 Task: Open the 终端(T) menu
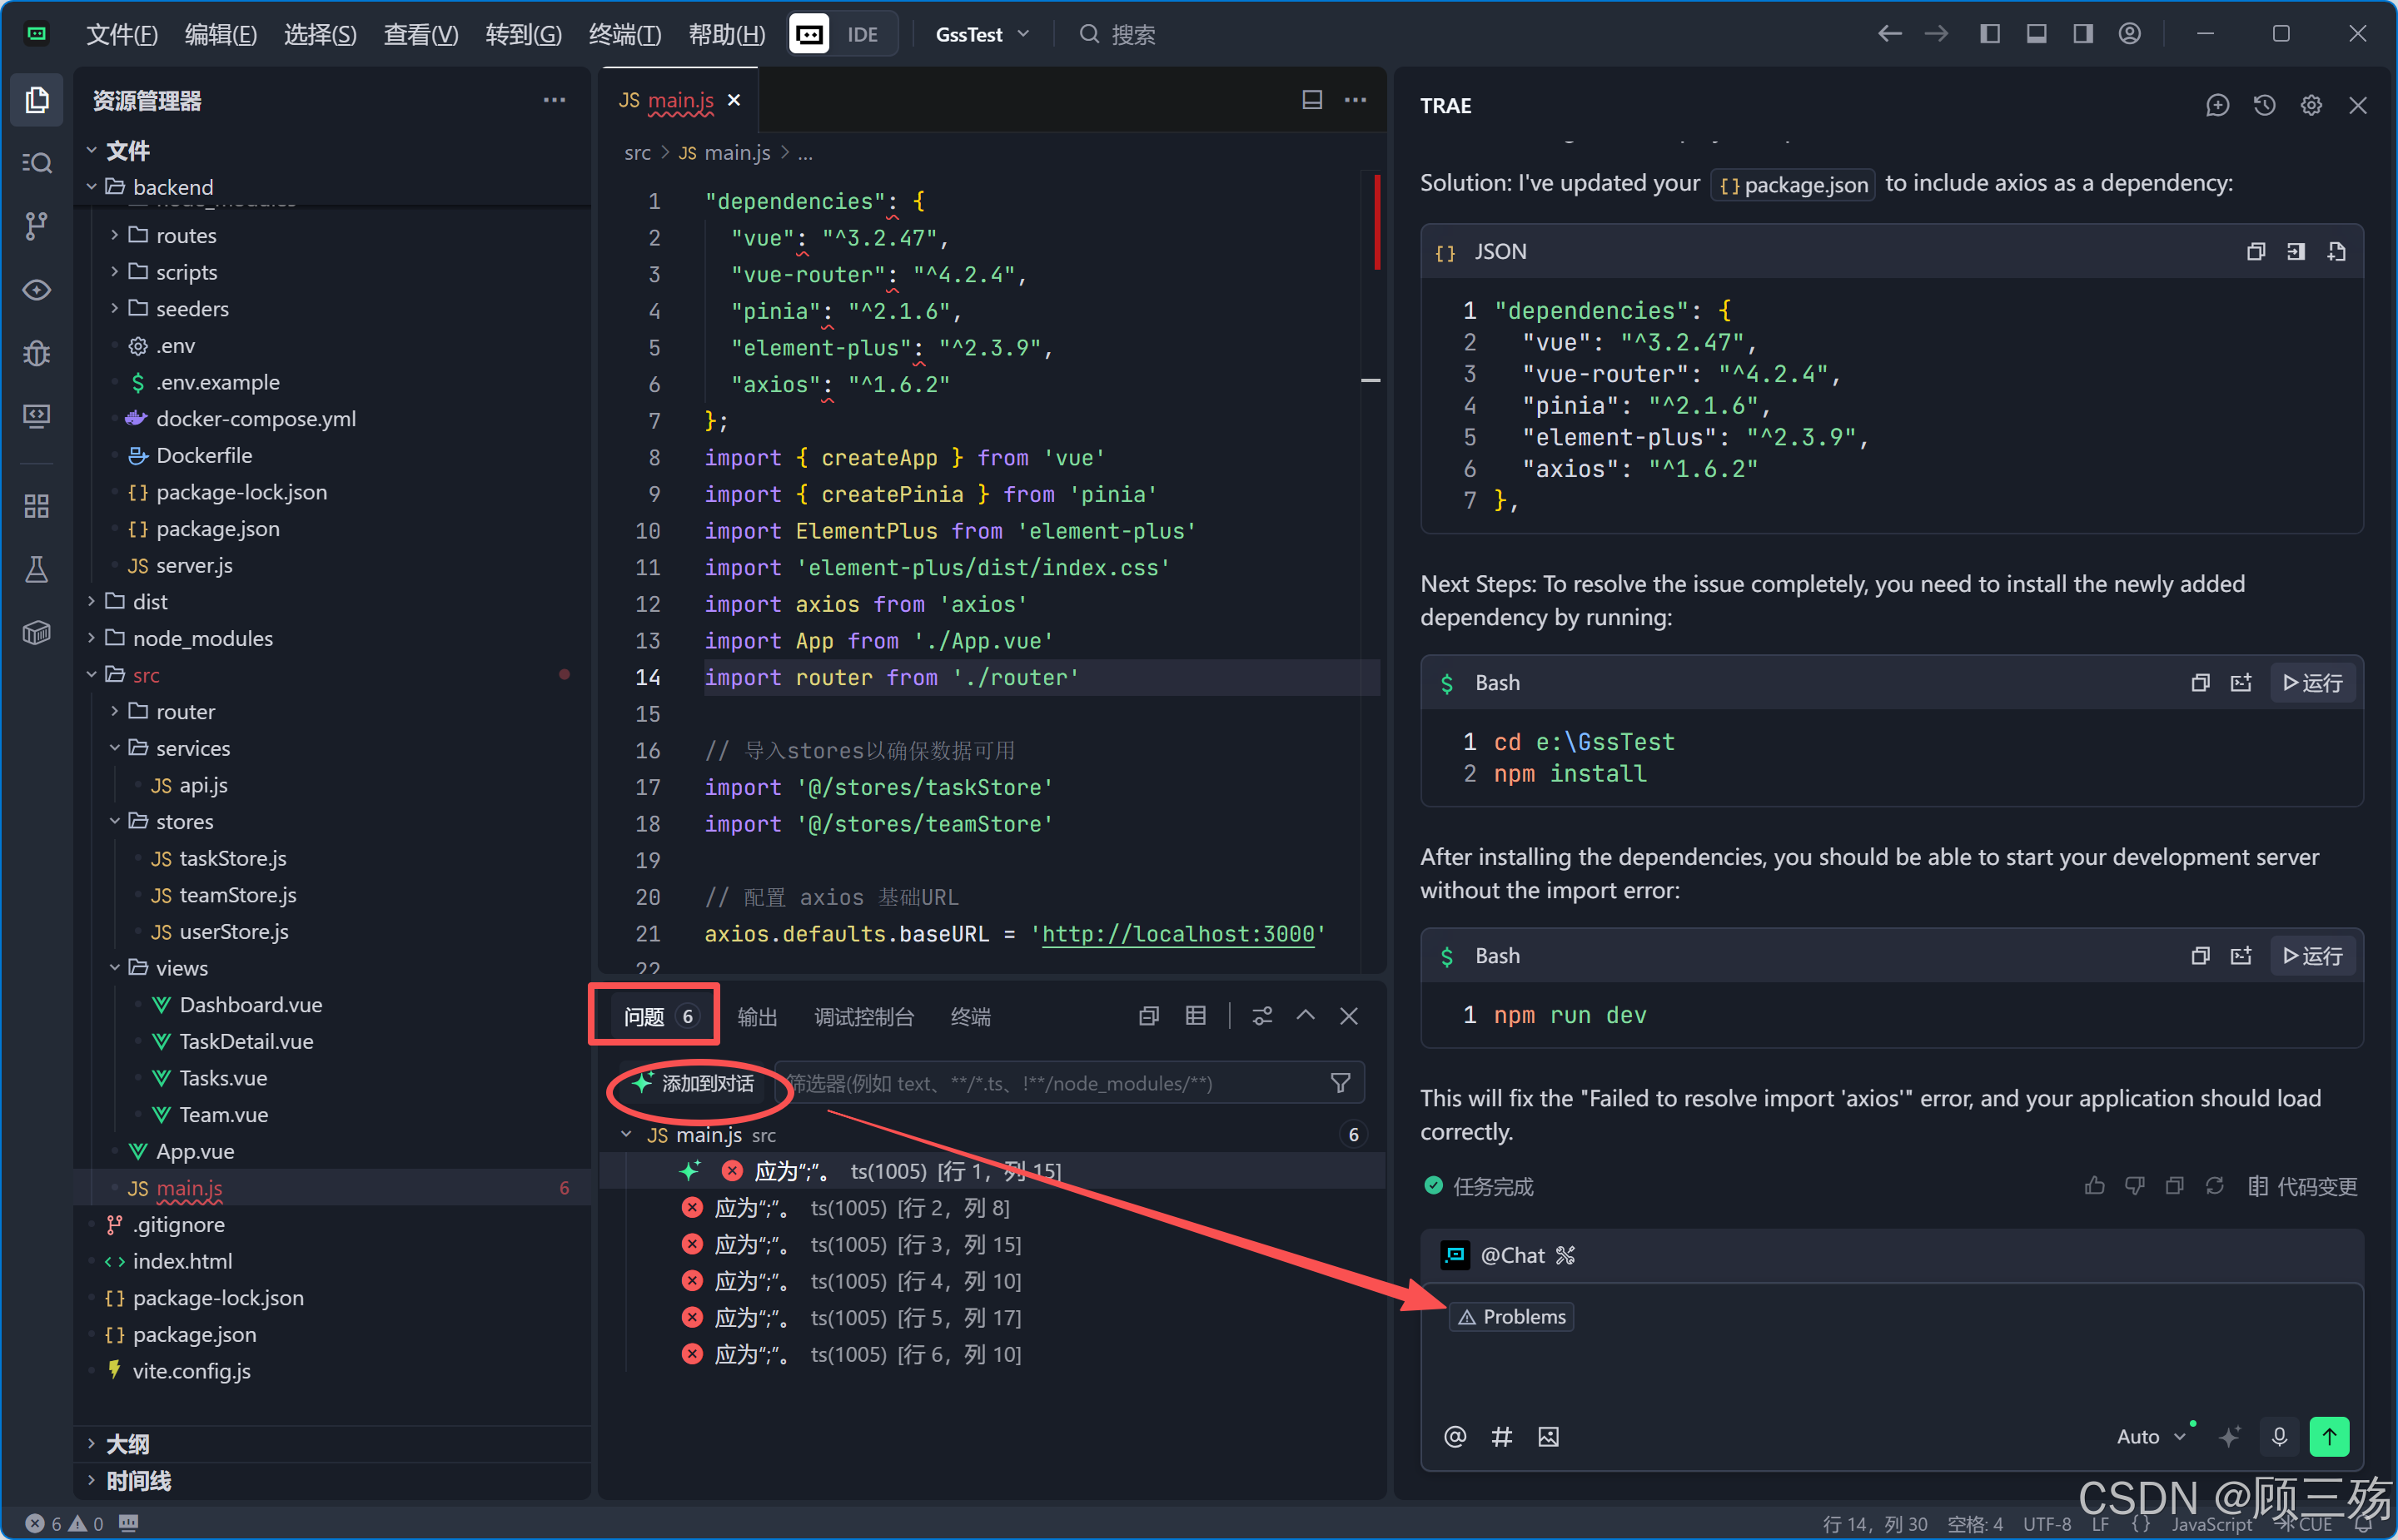click(x=625, y=34)
